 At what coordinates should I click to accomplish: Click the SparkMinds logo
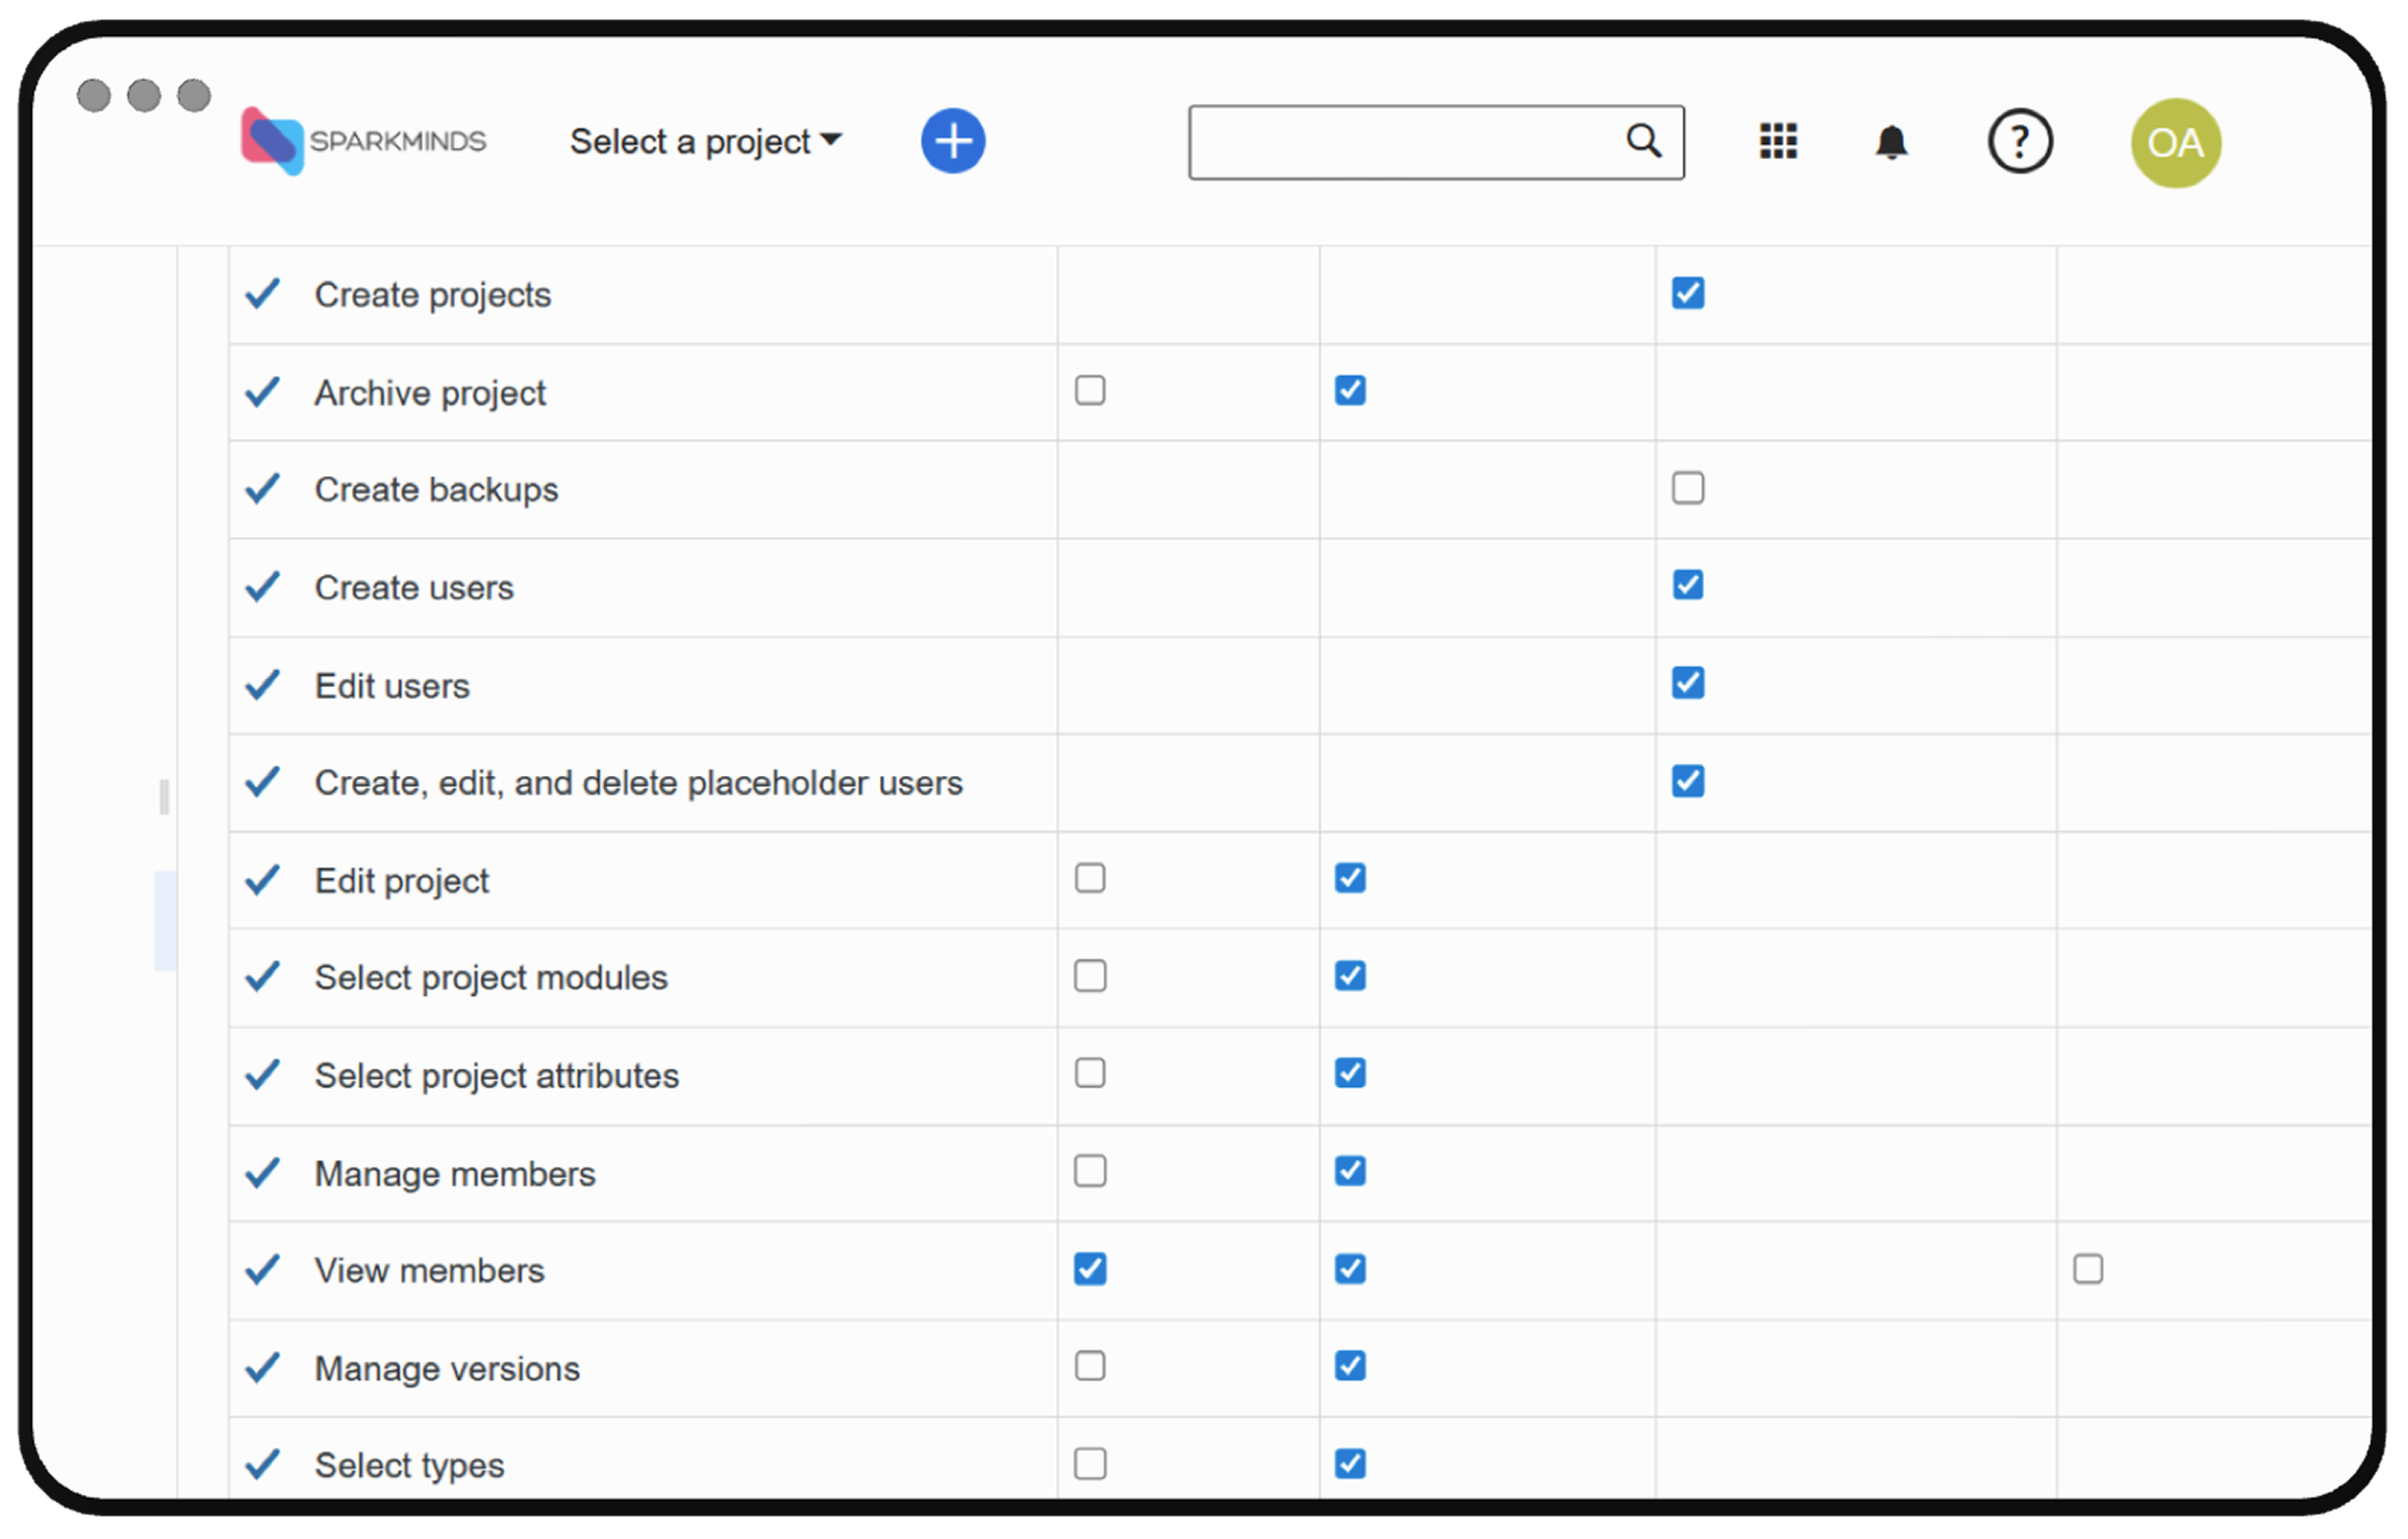coord(363,141)
